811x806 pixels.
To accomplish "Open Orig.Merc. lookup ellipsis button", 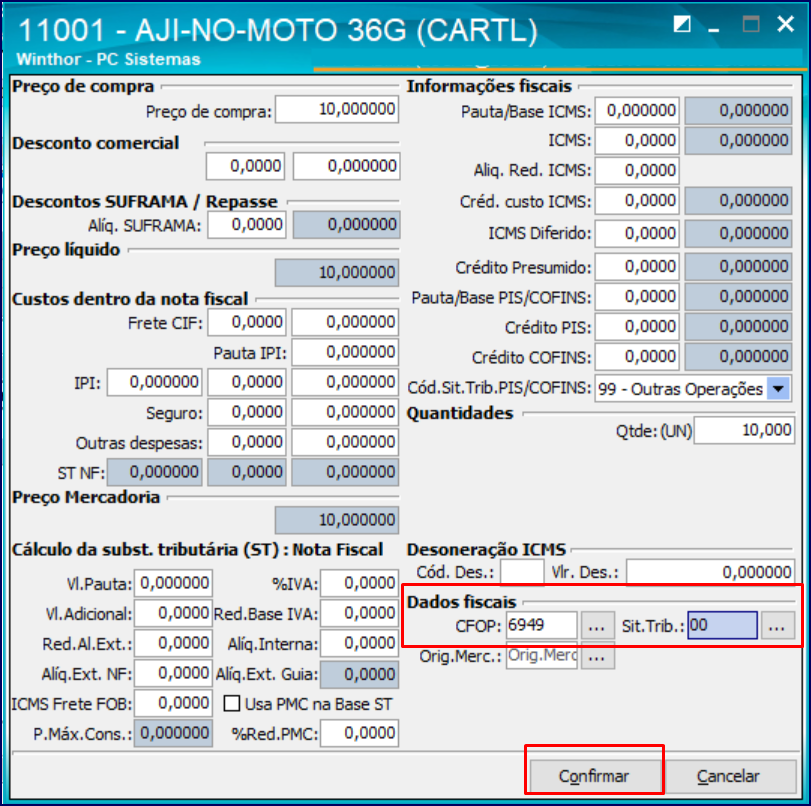I will (x=597, y=656).
